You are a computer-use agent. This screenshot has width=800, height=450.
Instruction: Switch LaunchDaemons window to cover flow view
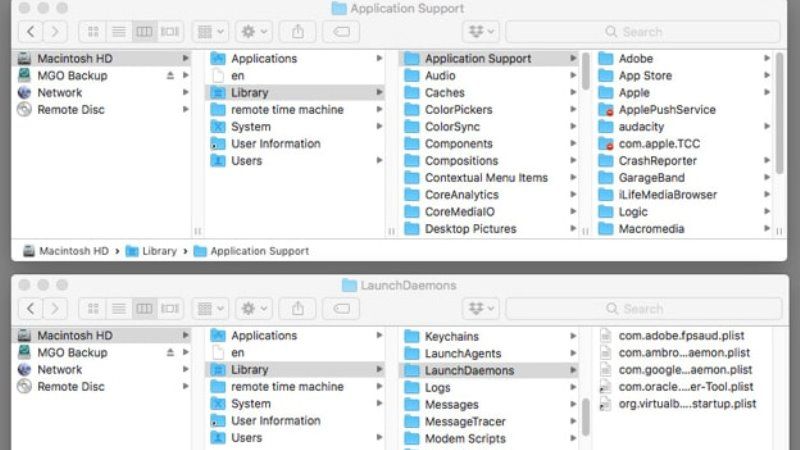170,309
